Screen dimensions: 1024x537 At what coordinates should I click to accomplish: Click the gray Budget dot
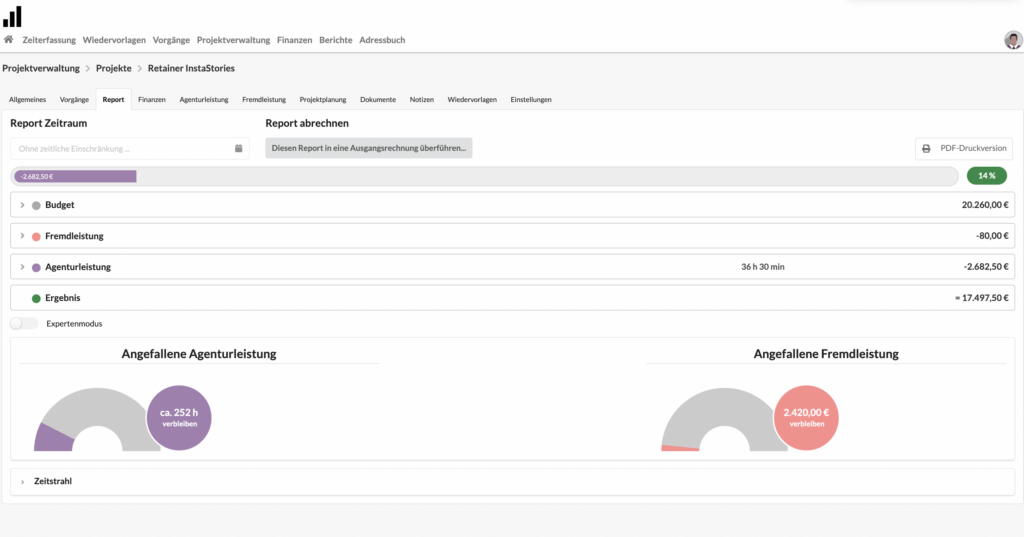[x=36, y=205]
